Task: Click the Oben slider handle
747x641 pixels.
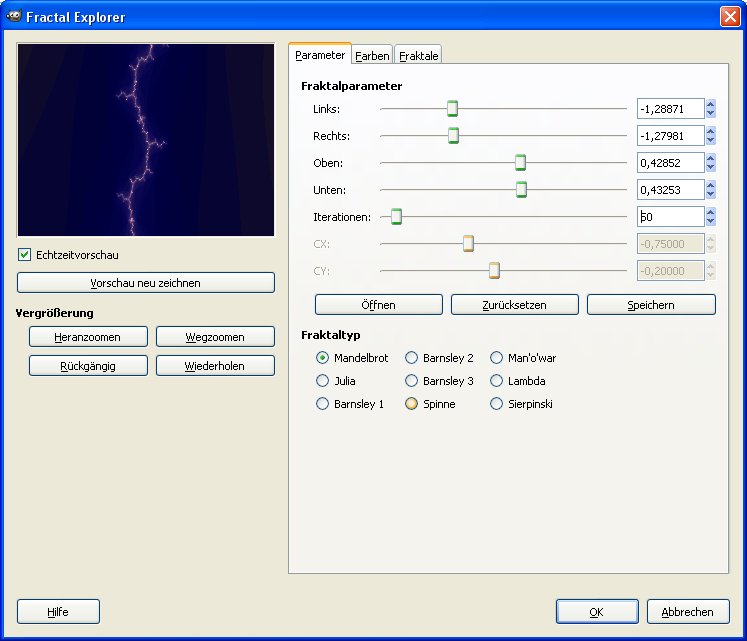Action: click(x=520, y=163)
